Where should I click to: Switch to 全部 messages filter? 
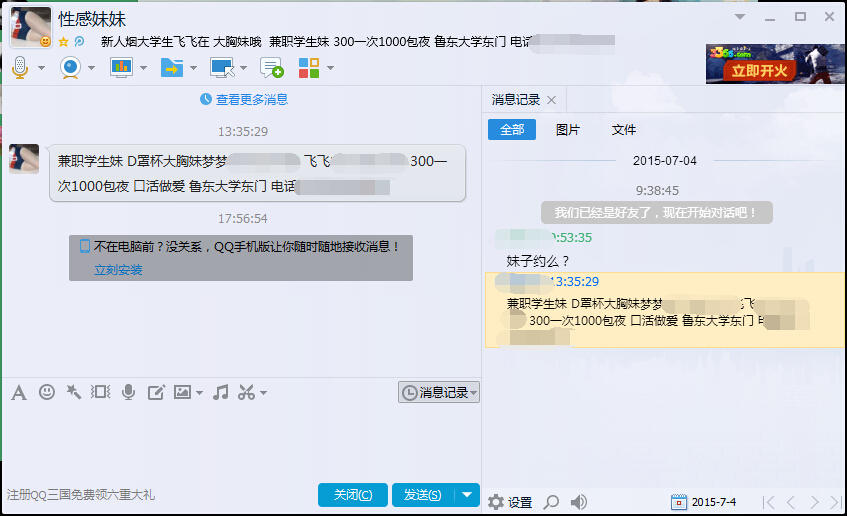click(512, 130)
